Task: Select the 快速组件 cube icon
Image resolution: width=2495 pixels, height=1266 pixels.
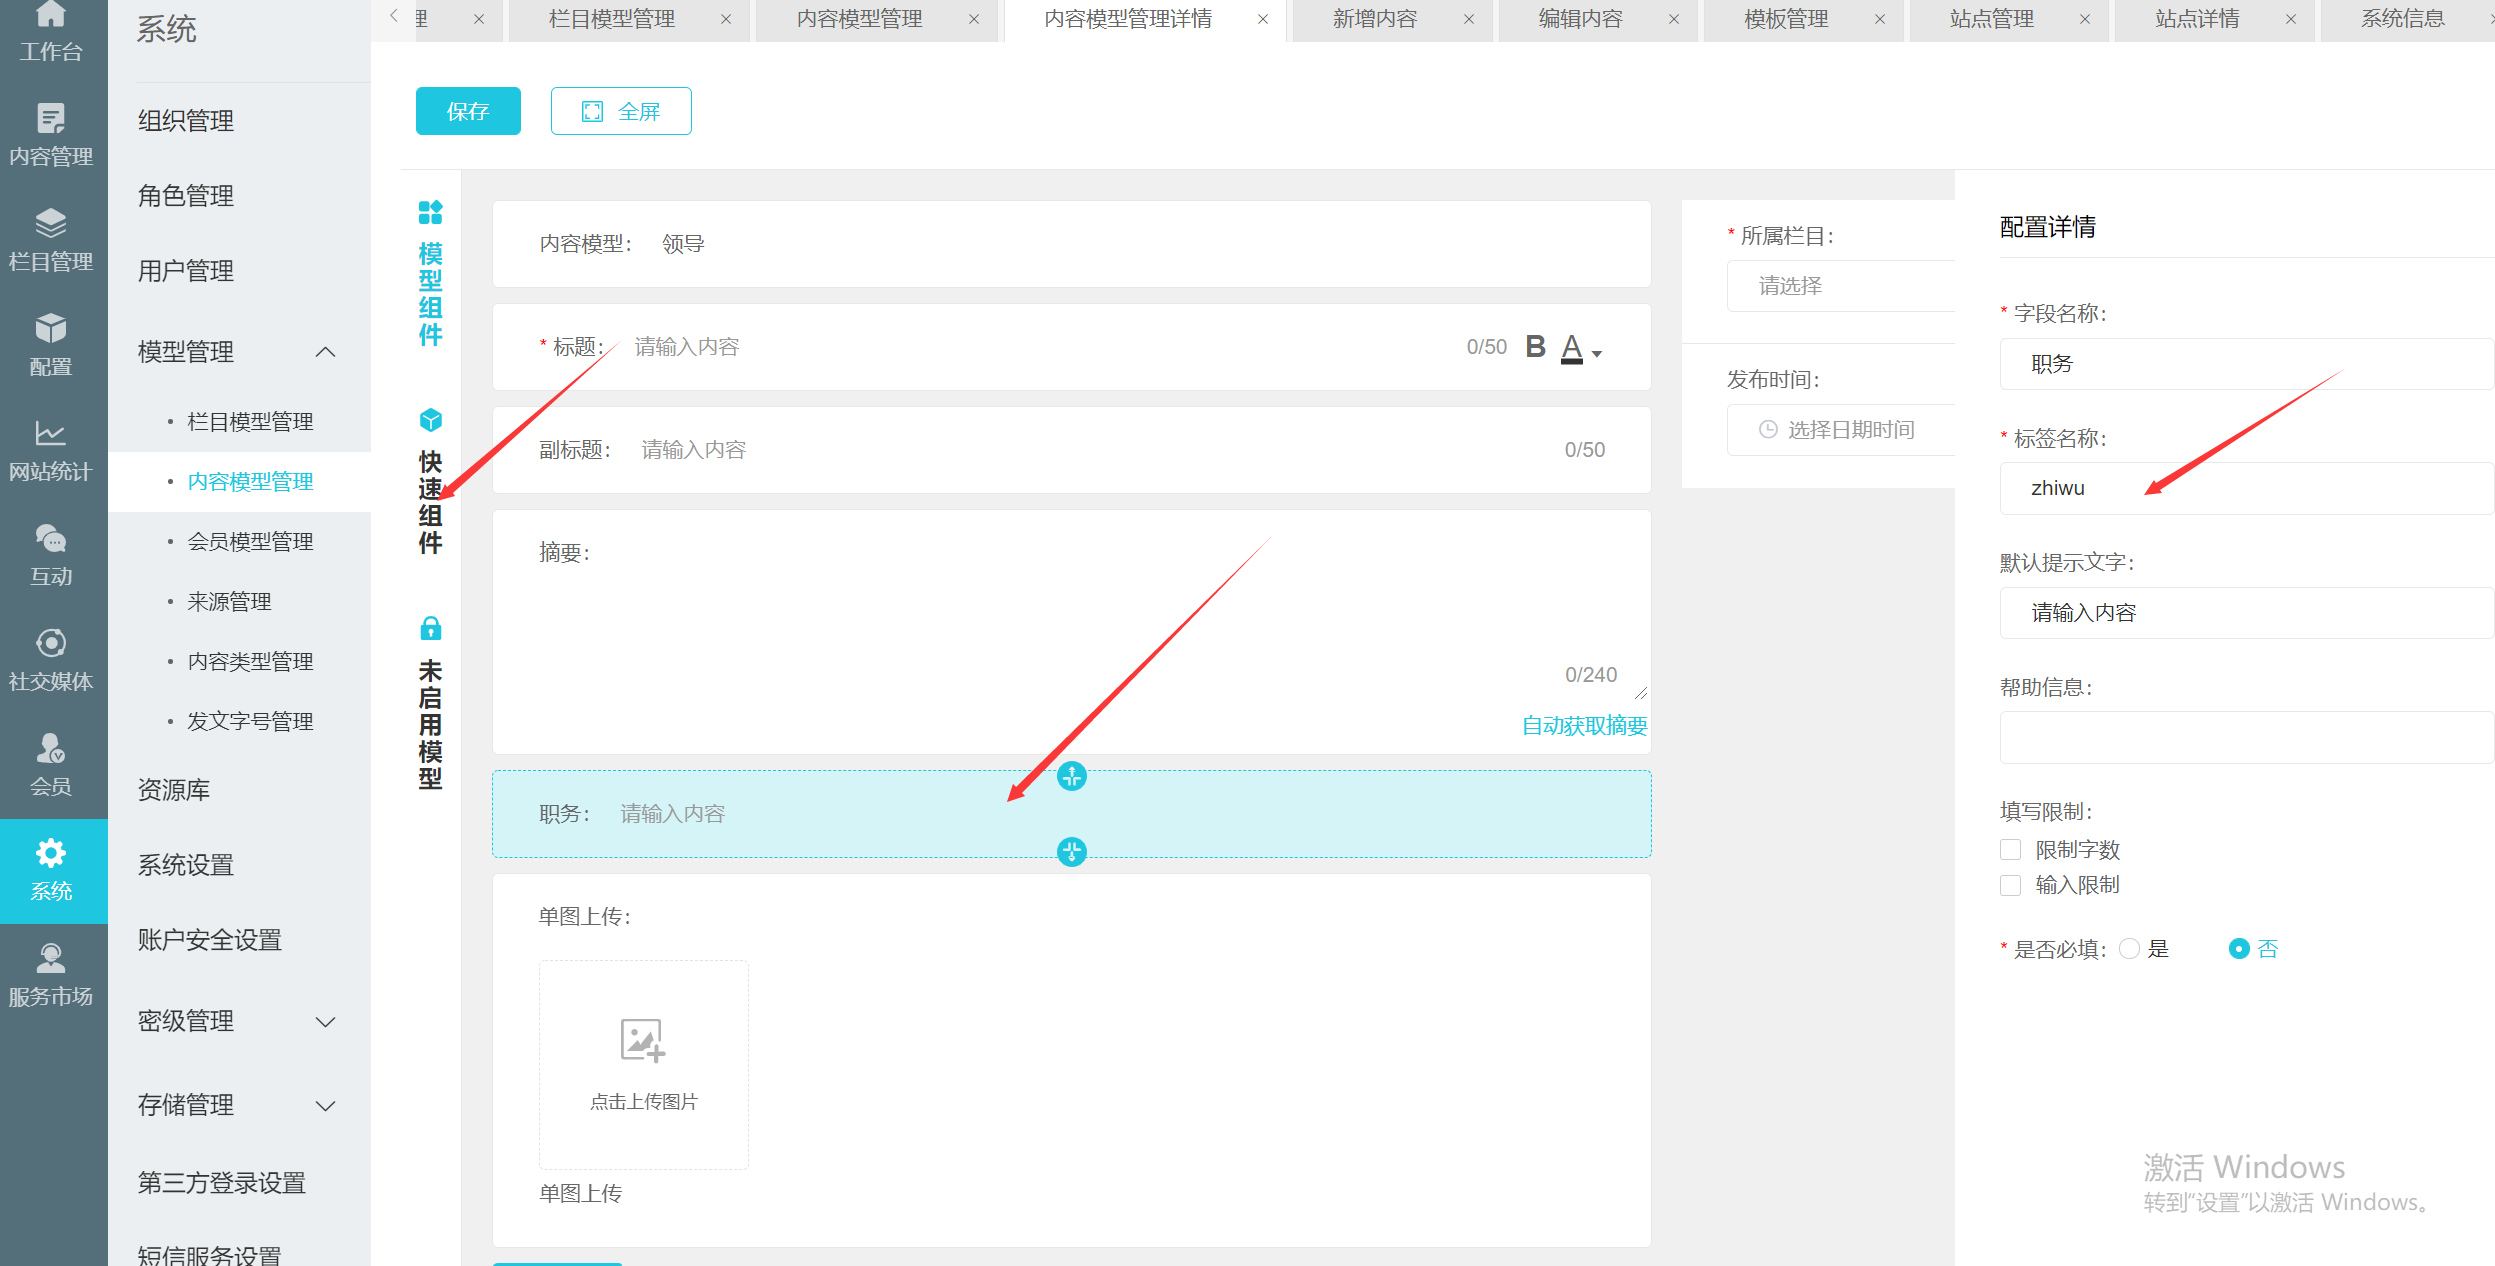Action: click(430, 420)
